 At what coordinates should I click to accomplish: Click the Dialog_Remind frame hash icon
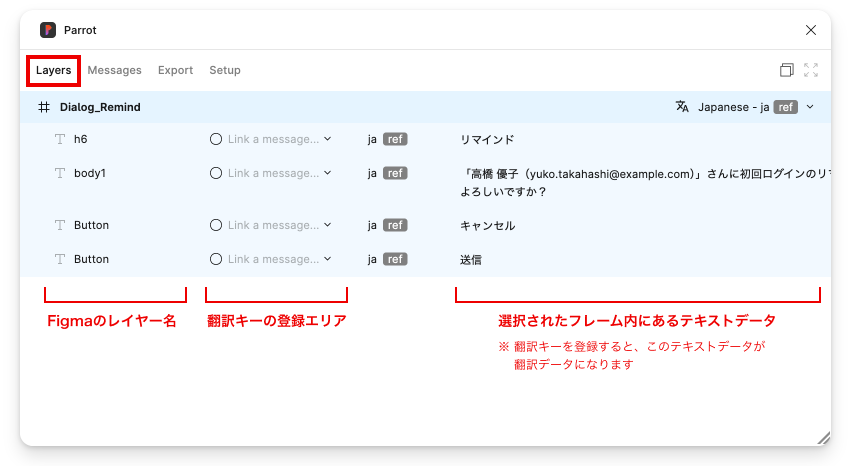(44, 107)
